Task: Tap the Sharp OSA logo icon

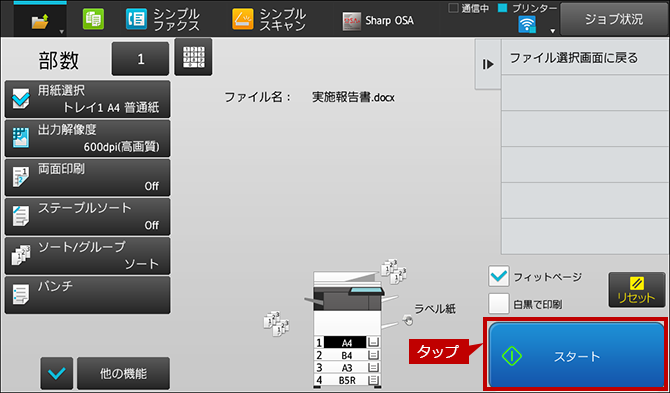Action: (352, 21)
